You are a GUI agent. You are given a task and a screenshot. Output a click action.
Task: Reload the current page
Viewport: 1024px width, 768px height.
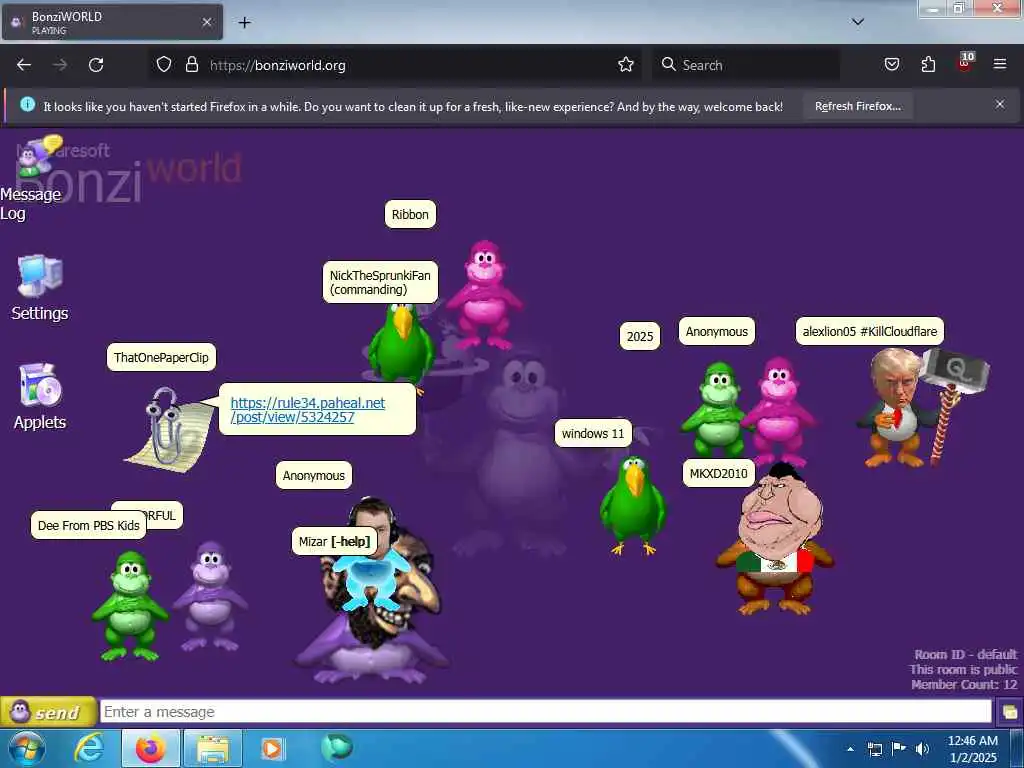tap(96, 65)
